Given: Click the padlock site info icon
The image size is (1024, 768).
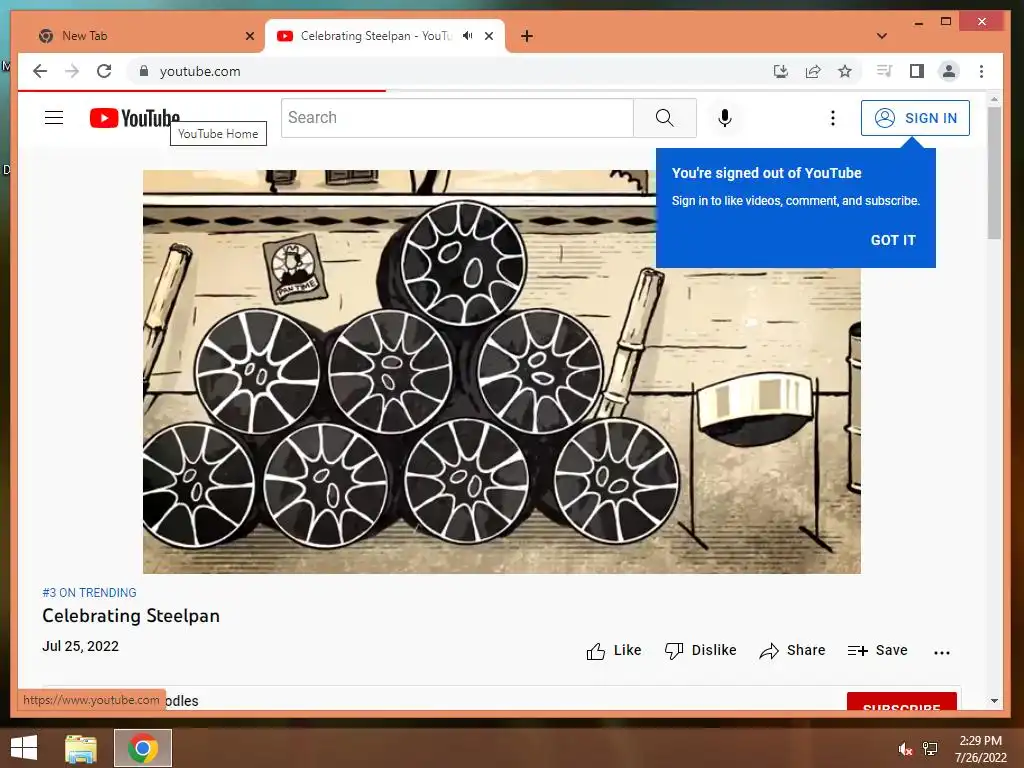Looking at the screenshot, I should 144,71.
